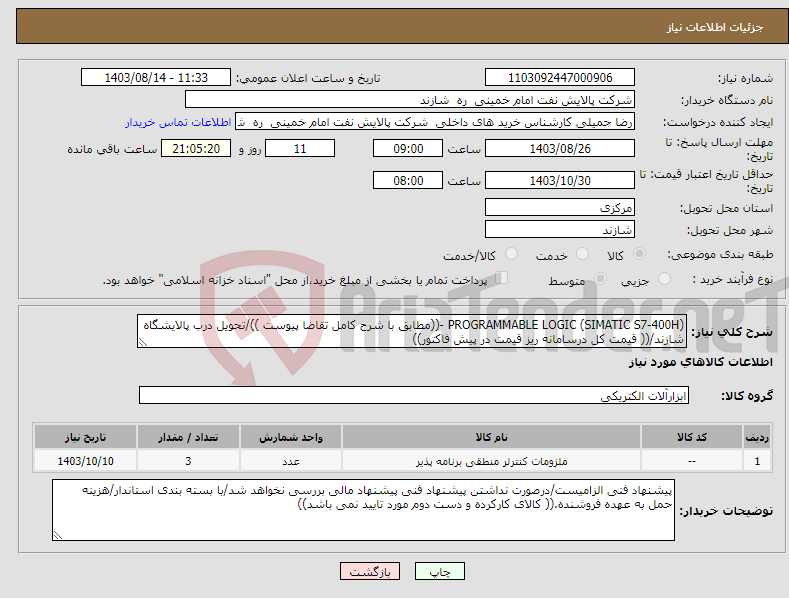The image size is (789, 598).
Task: Click the نوع فرآیند خرید label
Action: pos(733,279)
